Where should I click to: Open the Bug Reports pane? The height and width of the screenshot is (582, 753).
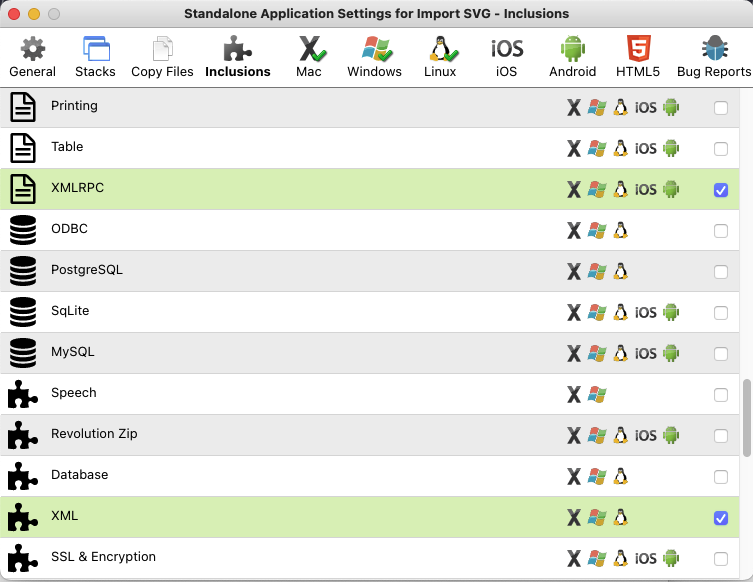click(x=714, y=57)
